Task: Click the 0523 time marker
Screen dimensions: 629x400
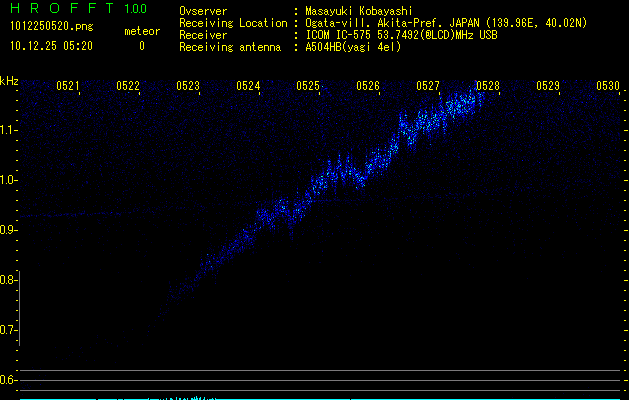Action: point(188,86)
